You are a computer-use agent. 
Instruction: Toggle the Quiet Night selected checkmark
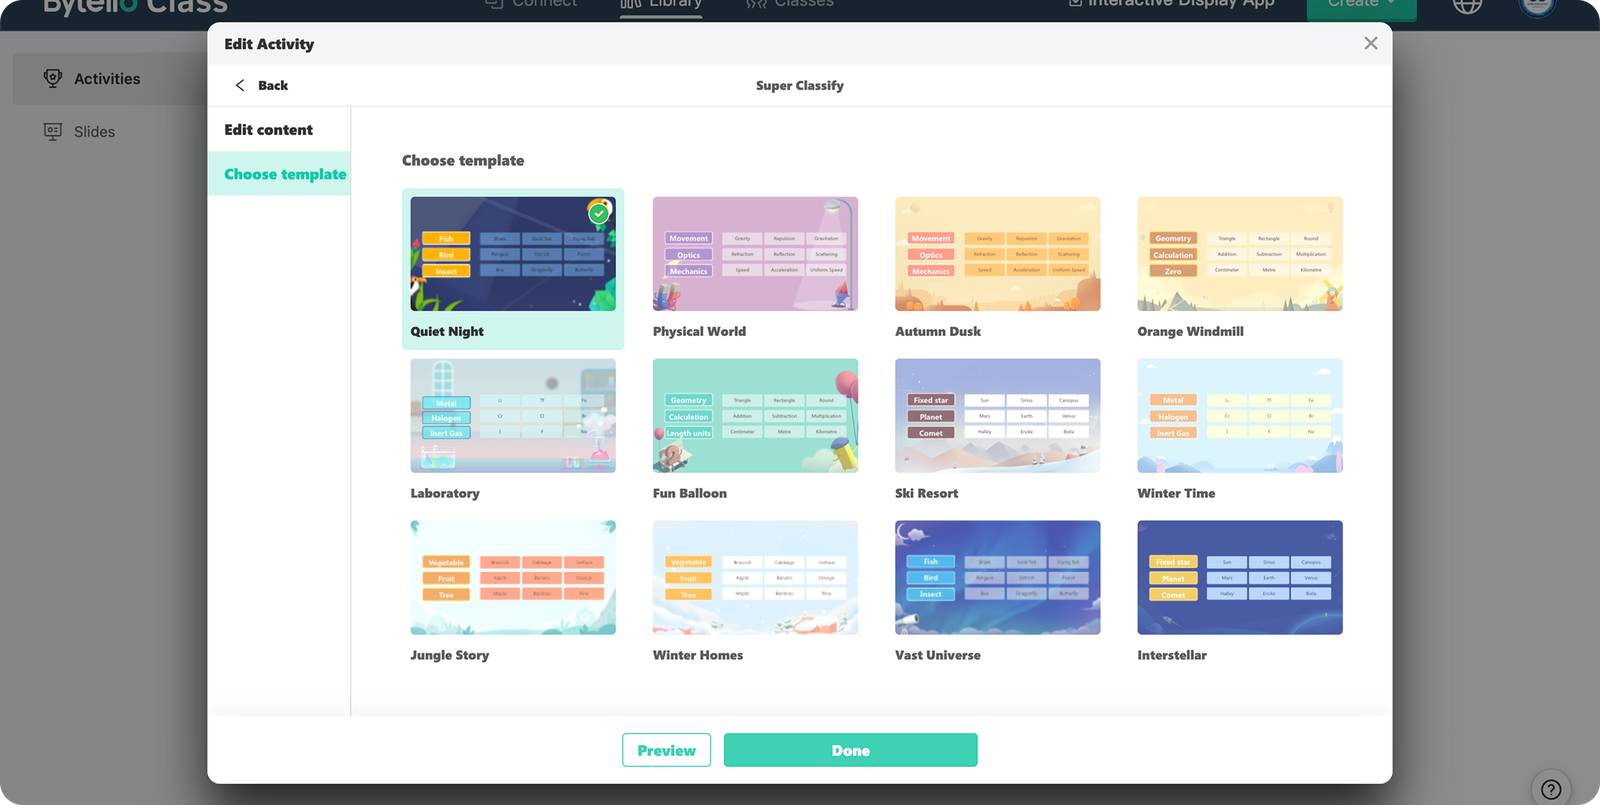(x=598, y=213)
